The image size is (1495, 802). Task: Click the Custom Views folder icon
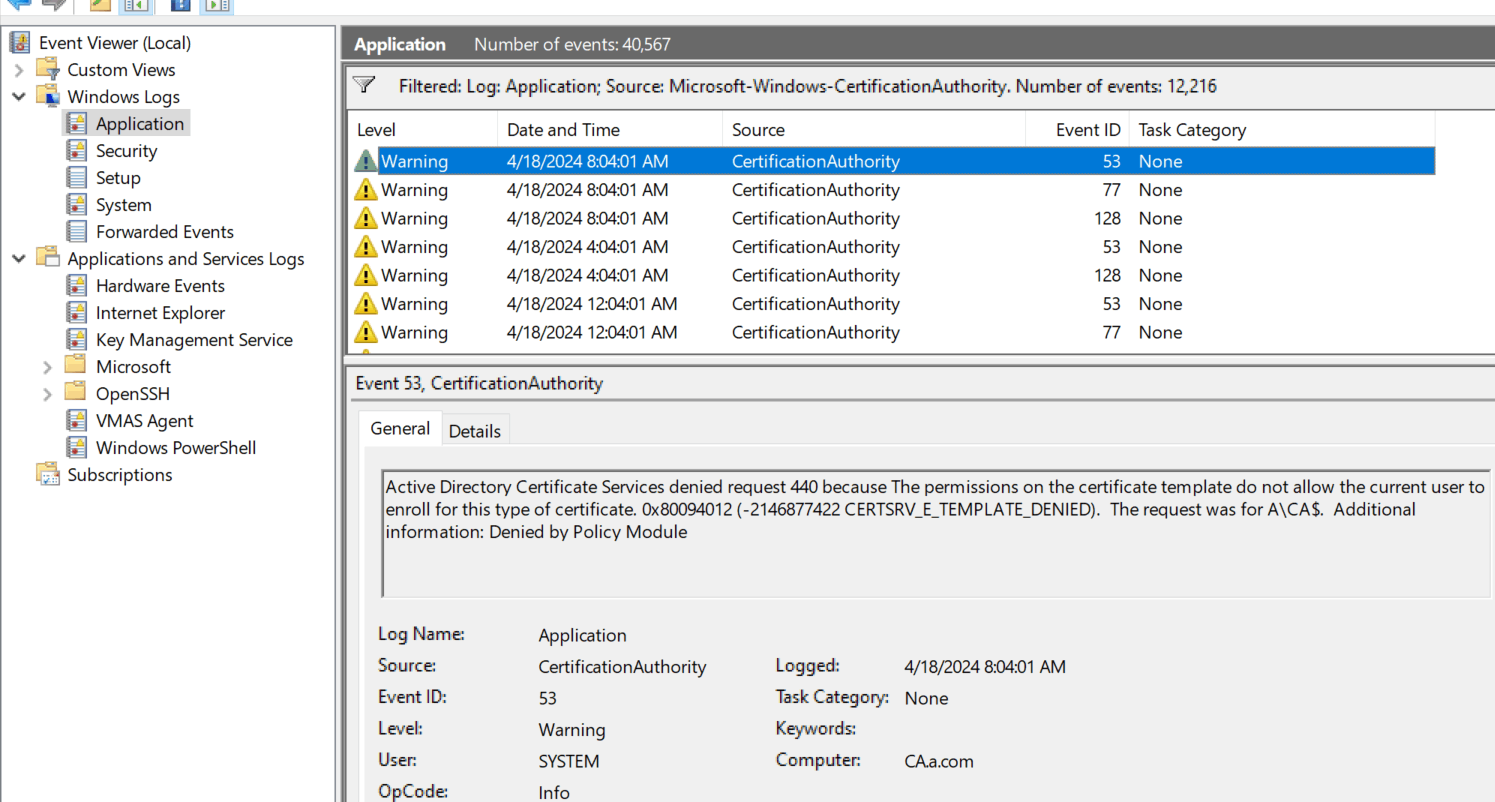tap(48, 69)
